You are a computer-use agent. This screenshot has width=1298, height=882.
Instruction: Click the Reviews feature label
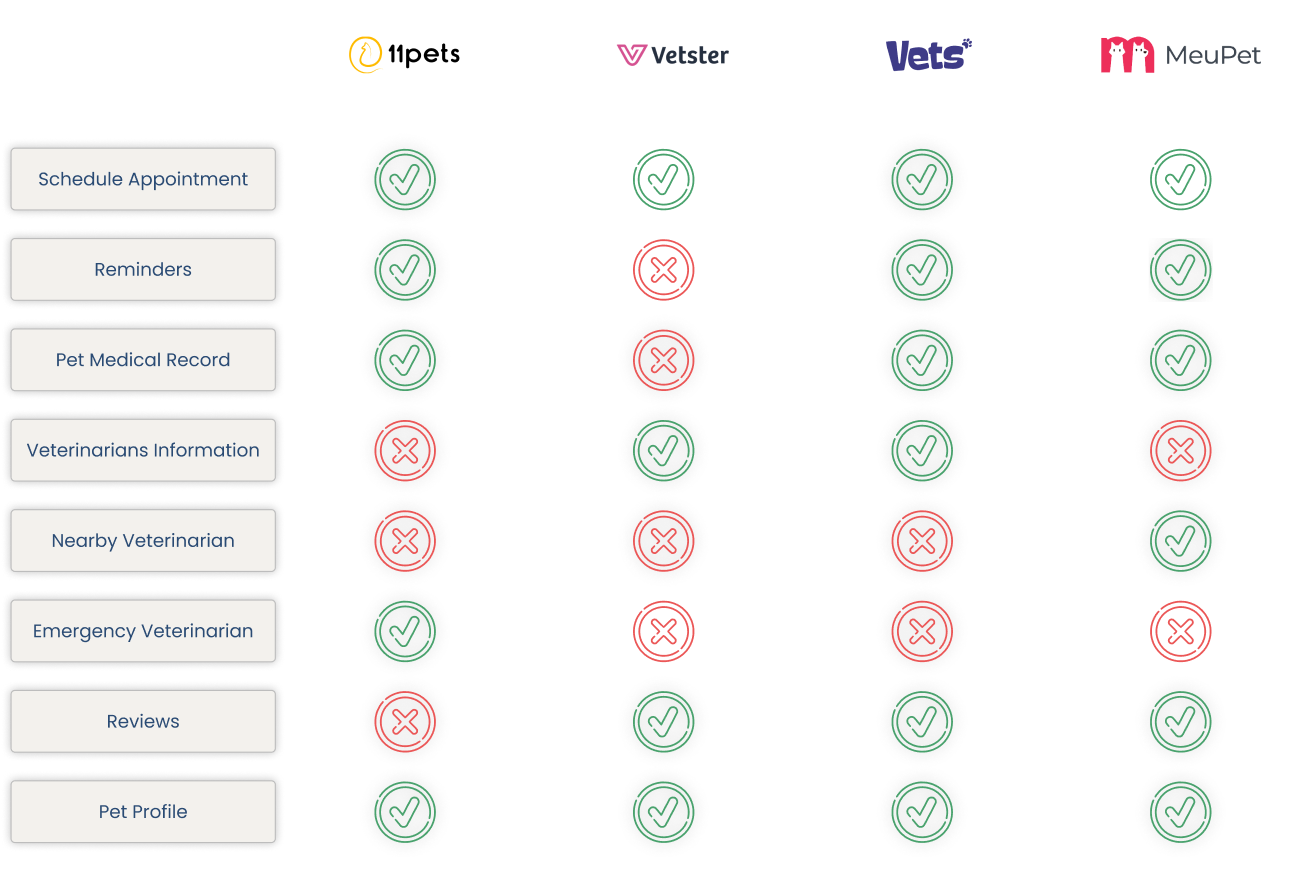(x=143, y=721)
